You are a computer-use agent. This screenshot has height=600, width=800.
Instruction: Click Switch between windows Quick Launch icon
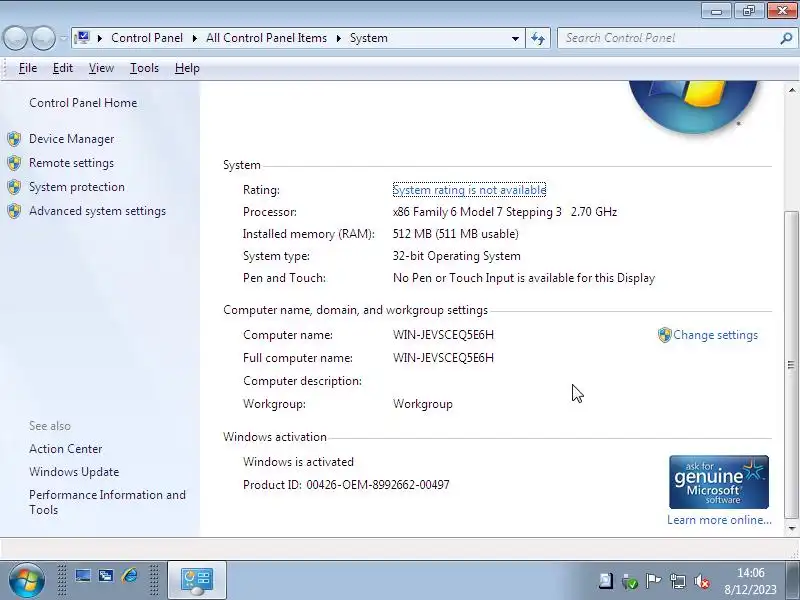coord(106,576)
